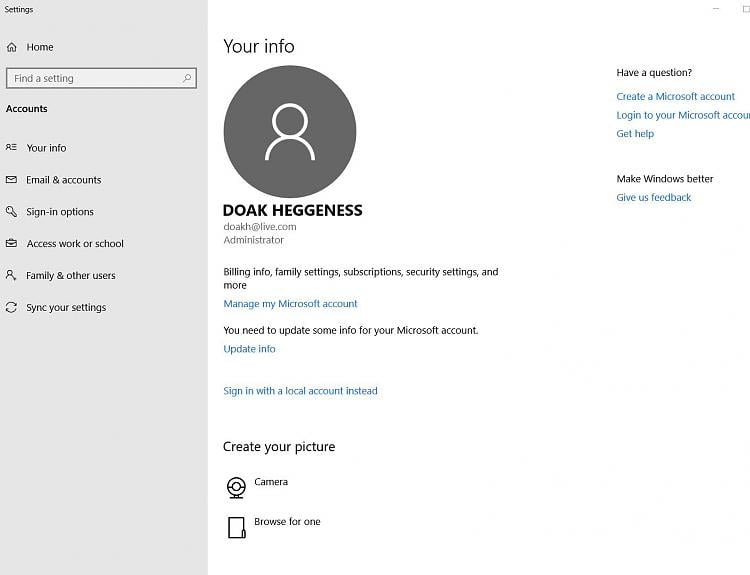Open Email & accounts settings
Image resolution: width=750 pixels, height=575 pixels.
(64, 180)
